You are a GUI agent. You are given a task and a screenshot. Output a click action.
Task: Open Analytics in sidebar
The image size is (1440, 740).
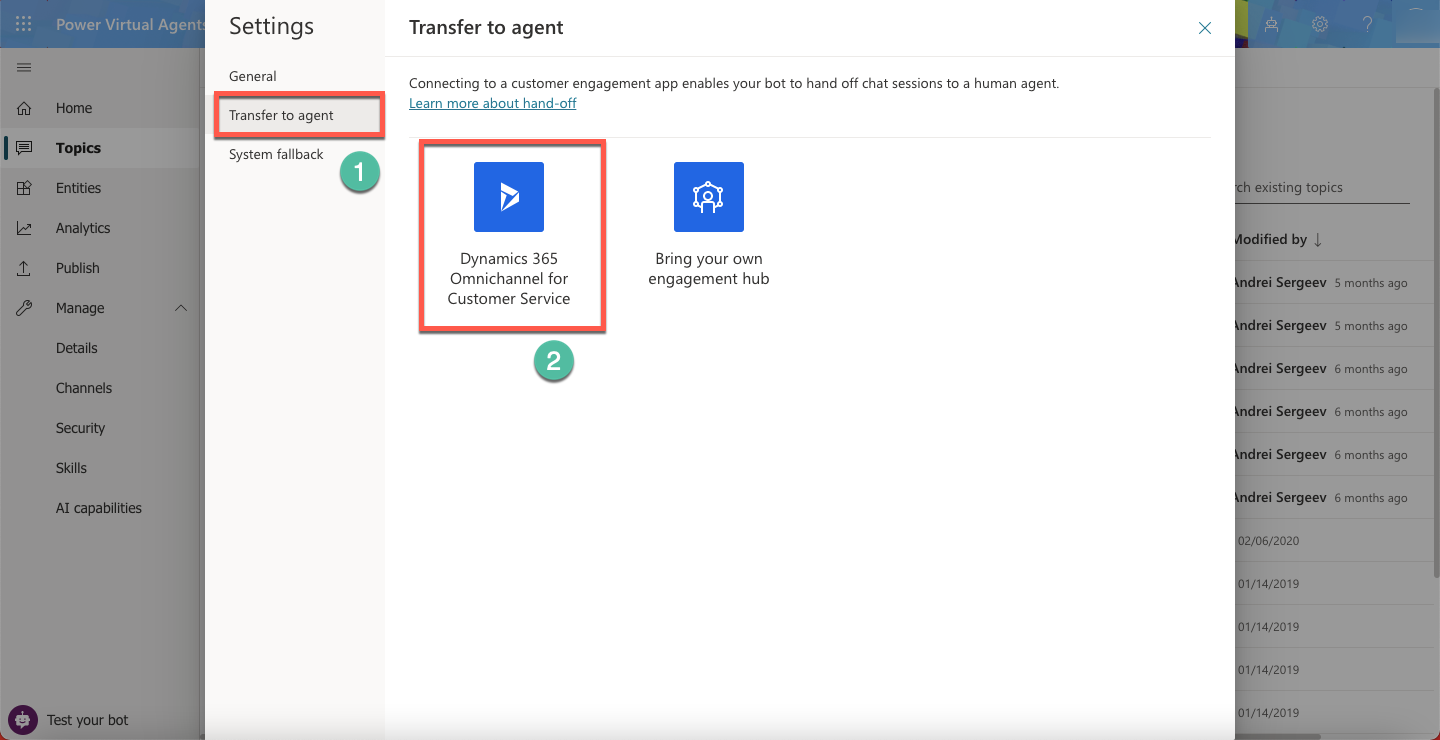[83, 228]
